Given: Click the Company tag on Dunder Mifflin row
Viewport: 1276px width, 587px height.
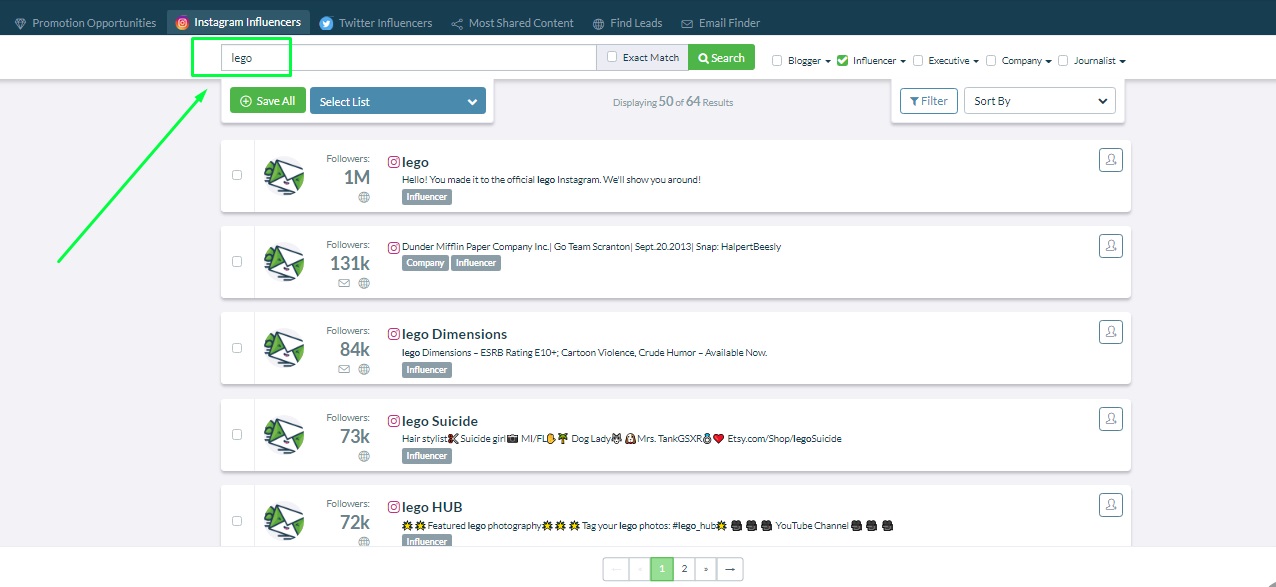Looking at the screenshot, I should 425,263.
